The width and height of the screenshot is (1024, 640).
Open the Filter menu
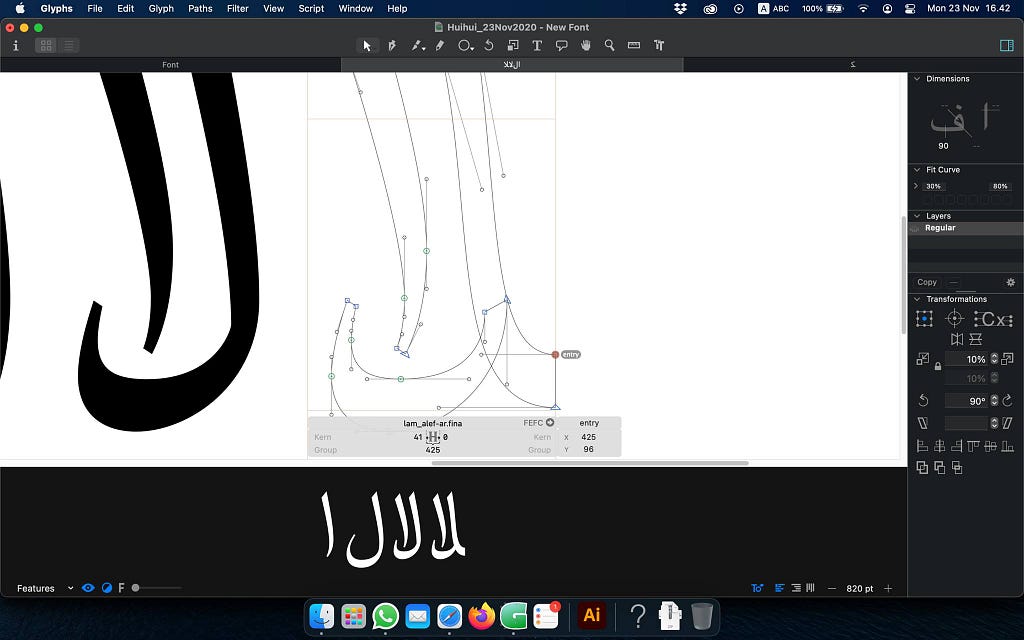click(237, 8)
